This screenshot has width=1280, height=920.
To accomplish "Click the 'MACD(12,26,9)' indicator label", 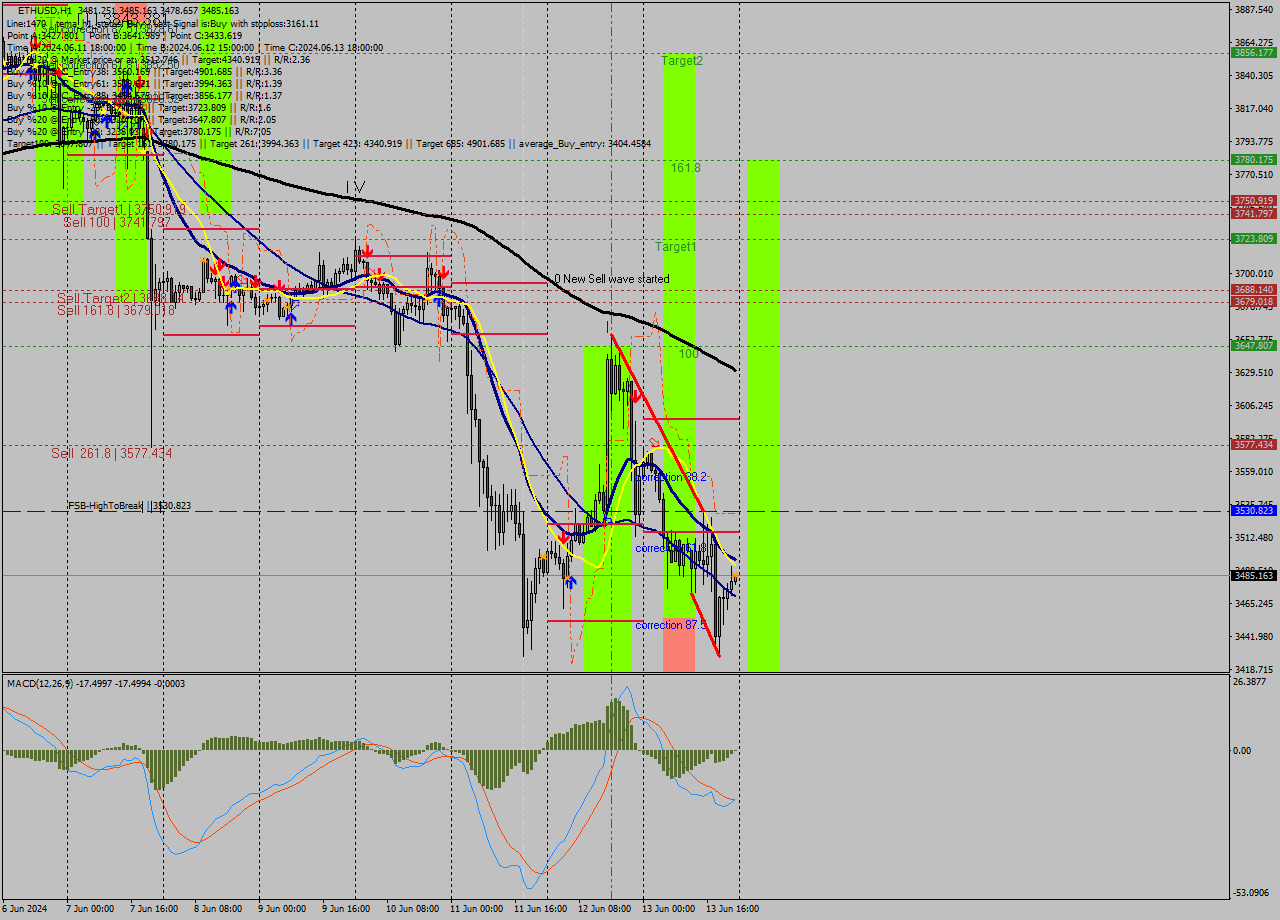I will click(39, 683).
